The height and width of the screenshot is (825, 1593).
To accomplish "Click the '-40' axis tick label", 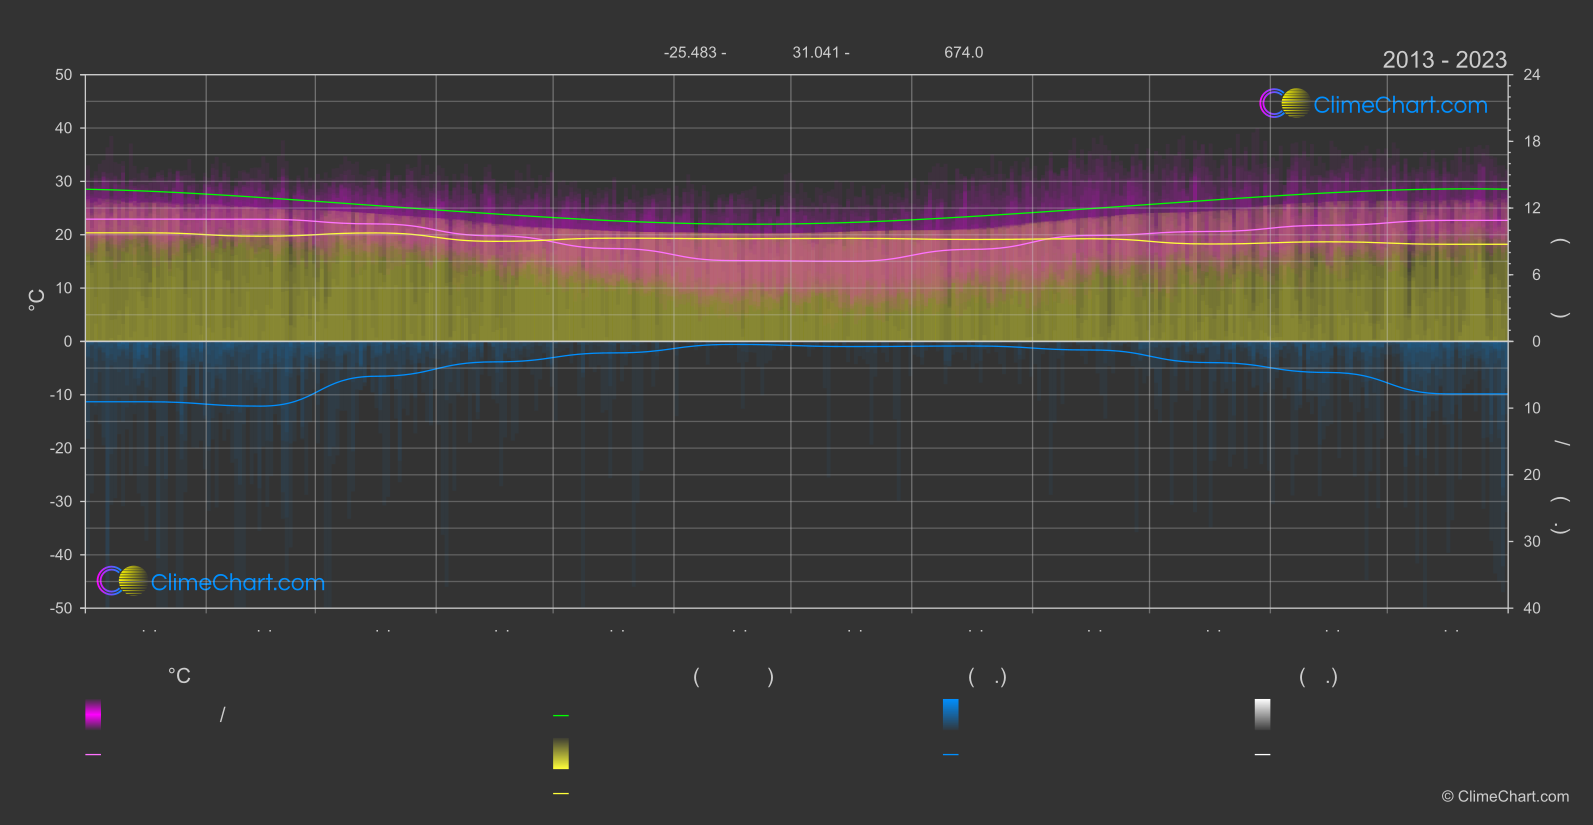I will click(x=62, y=555).
